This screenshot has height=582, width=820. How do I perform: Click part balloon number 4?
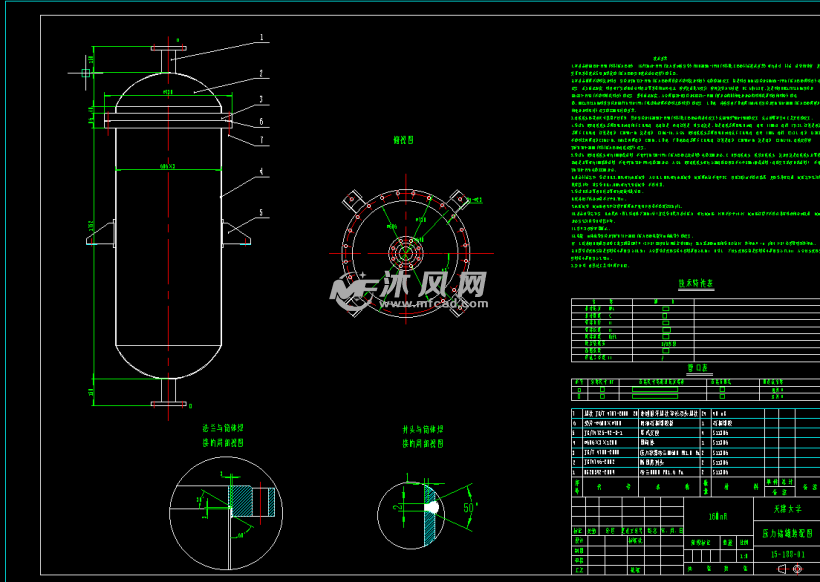pos(261,172)
